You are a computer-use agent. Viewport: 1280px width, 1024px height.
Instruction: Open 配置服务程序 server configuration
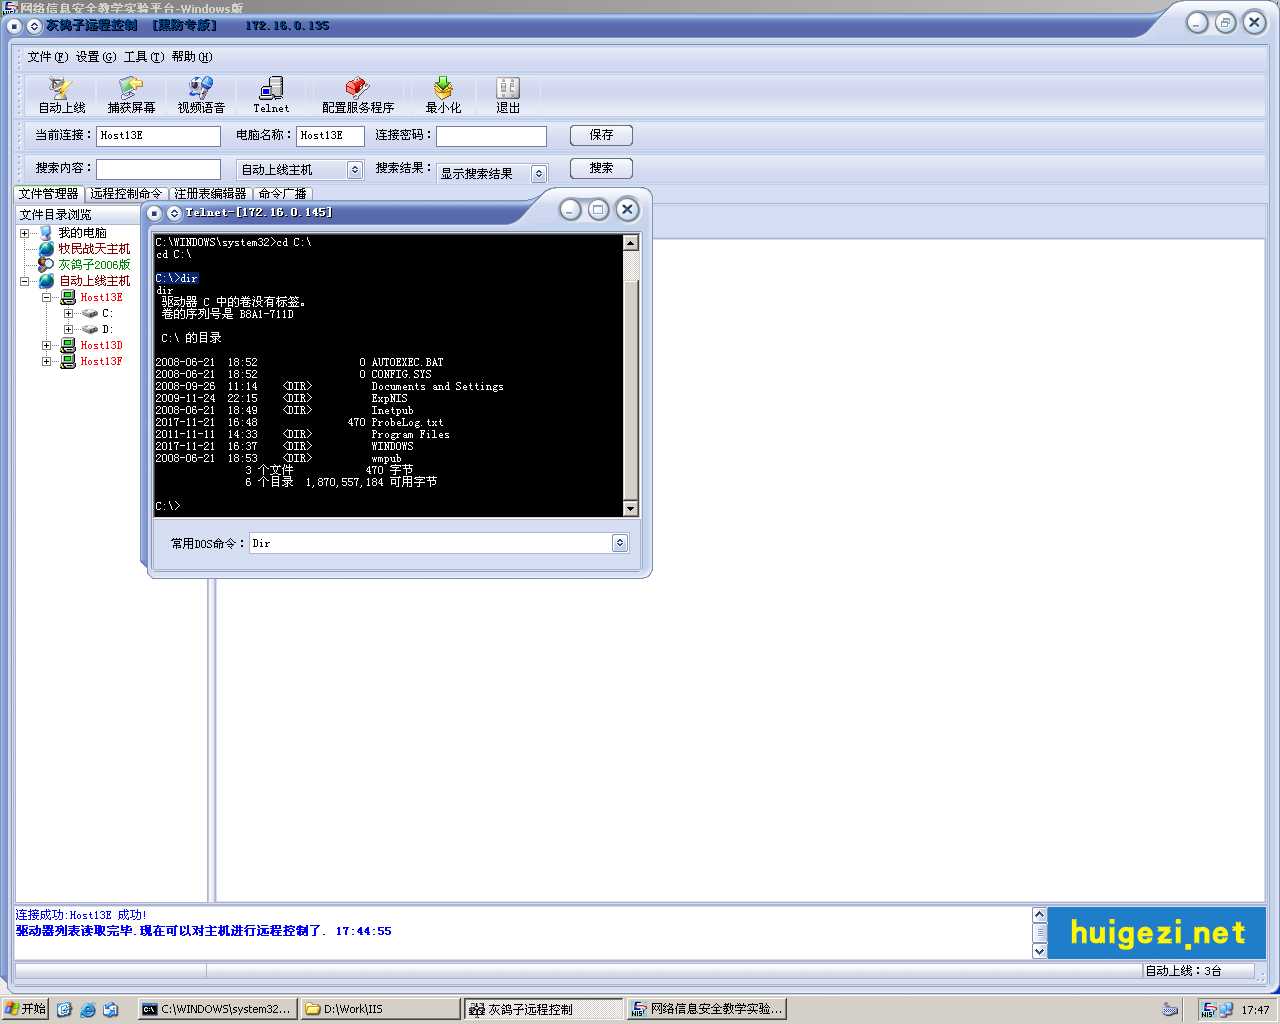tap(357, 96)
